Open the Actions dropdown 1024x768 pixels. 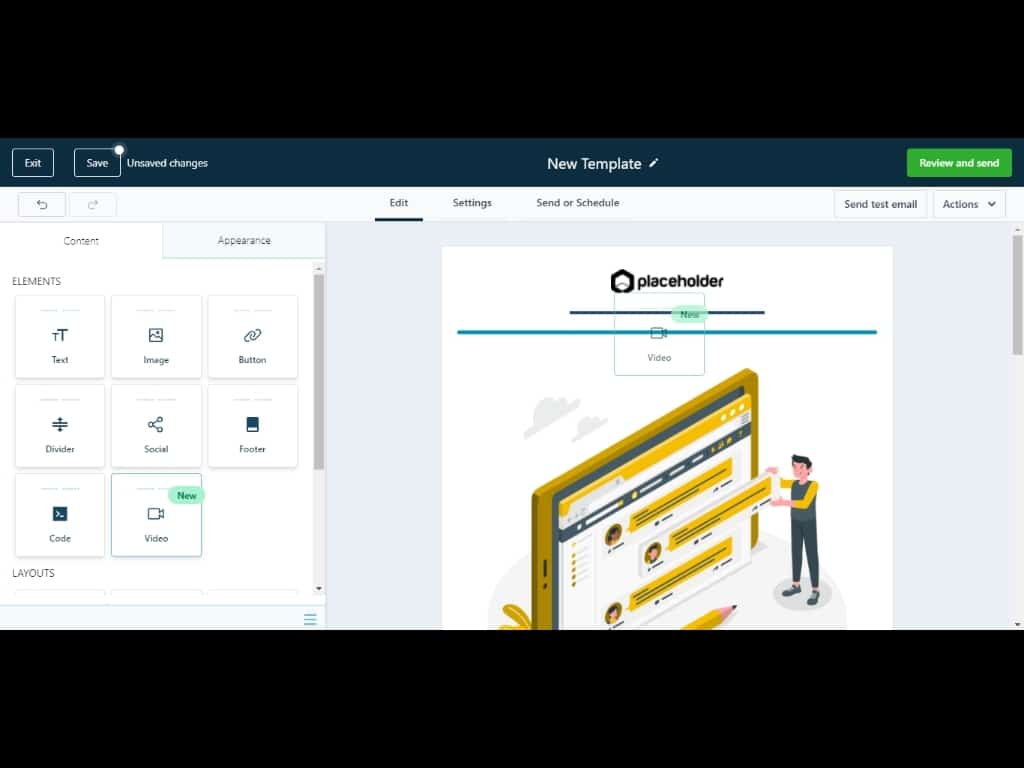(x=969, y=204)
